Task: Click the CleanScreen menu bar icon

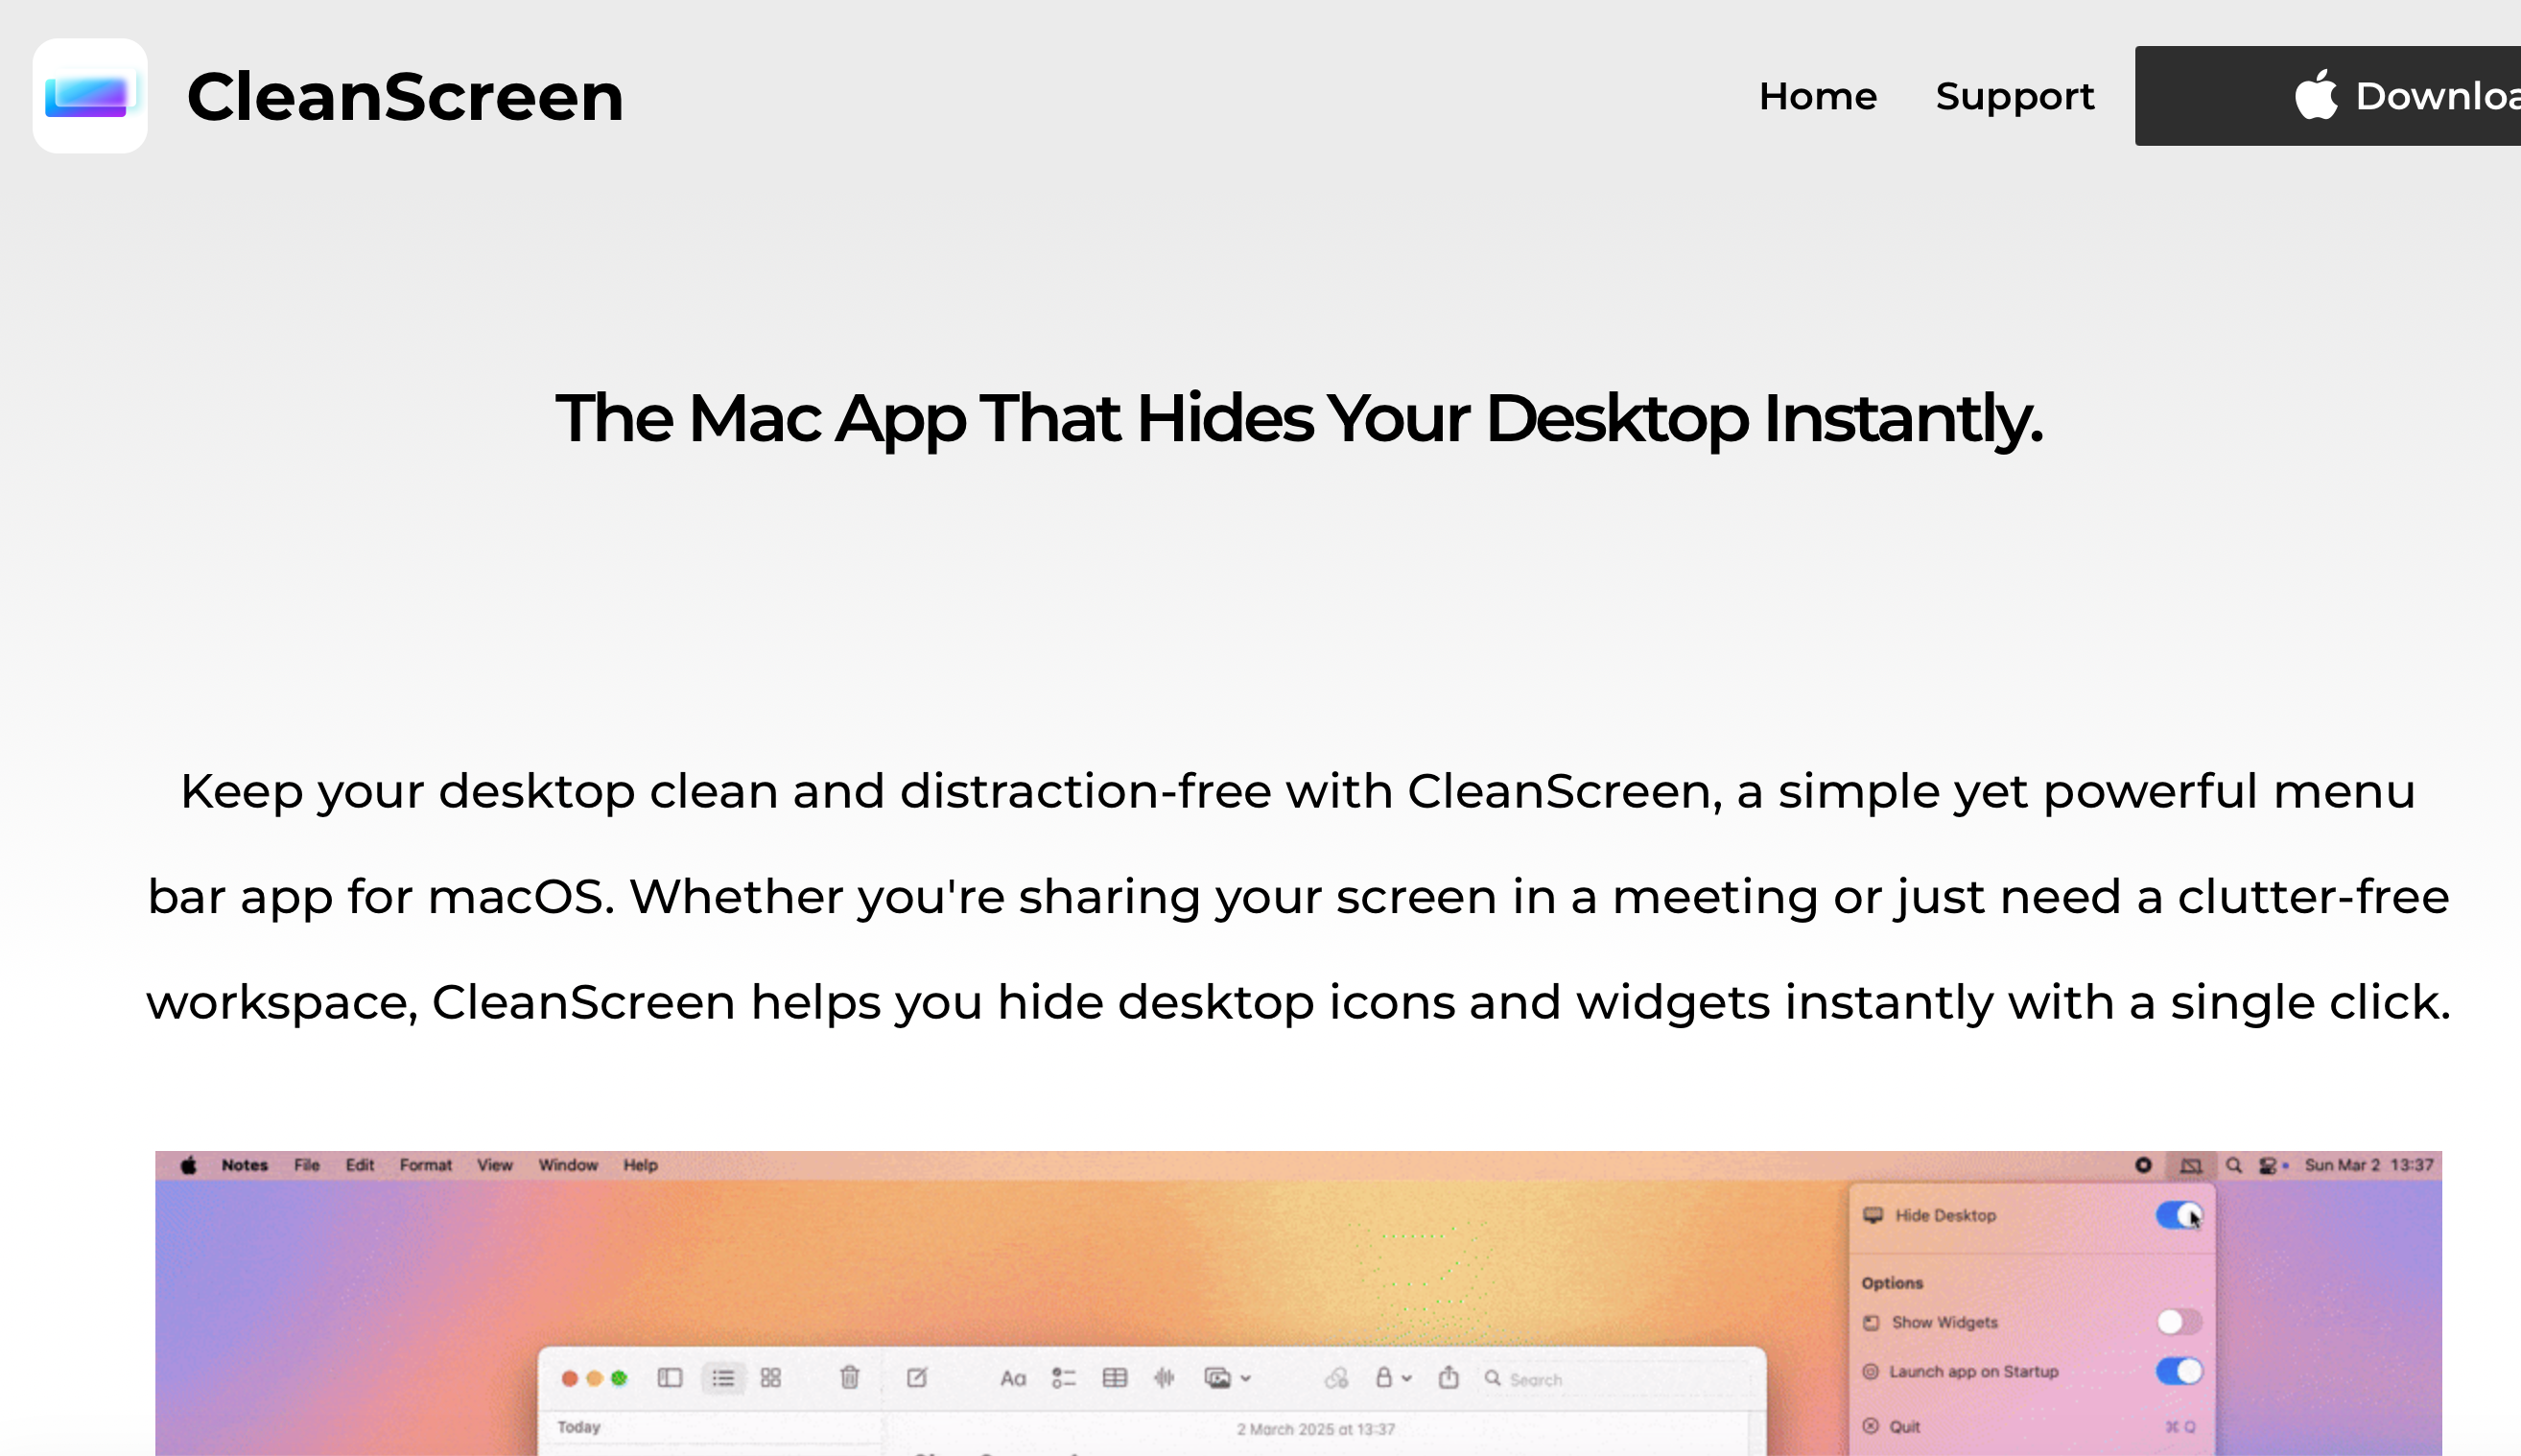Action: pos(2190,1165)
